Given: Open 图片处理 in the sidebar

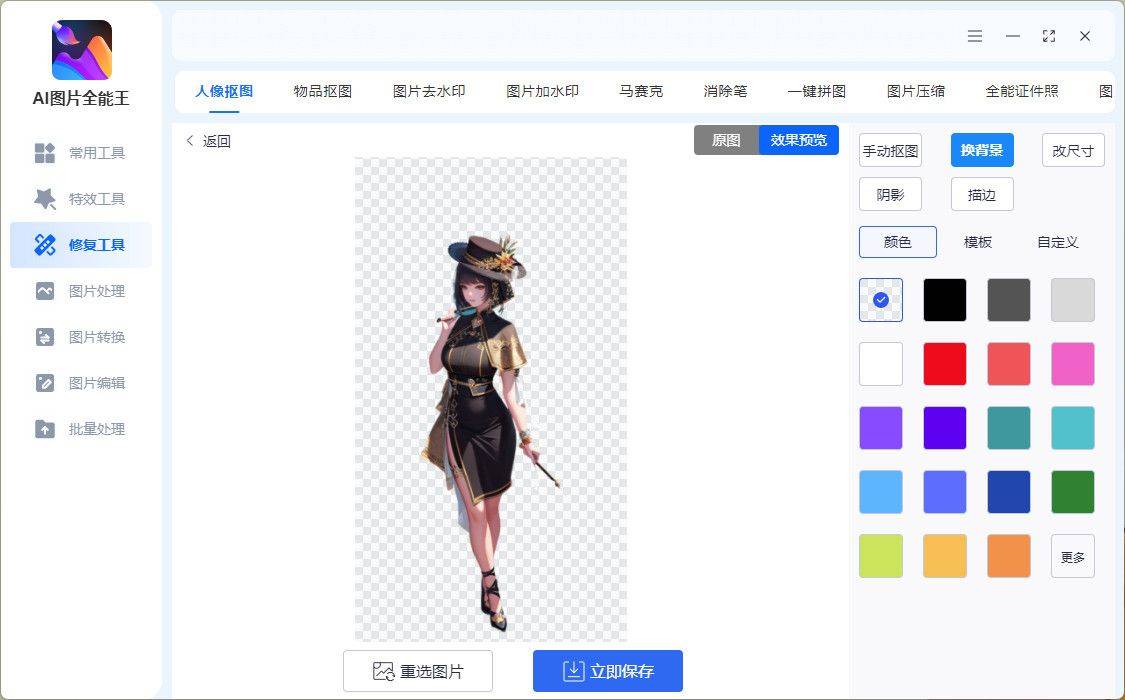Looking at the screenshot, I should point(80,290).
